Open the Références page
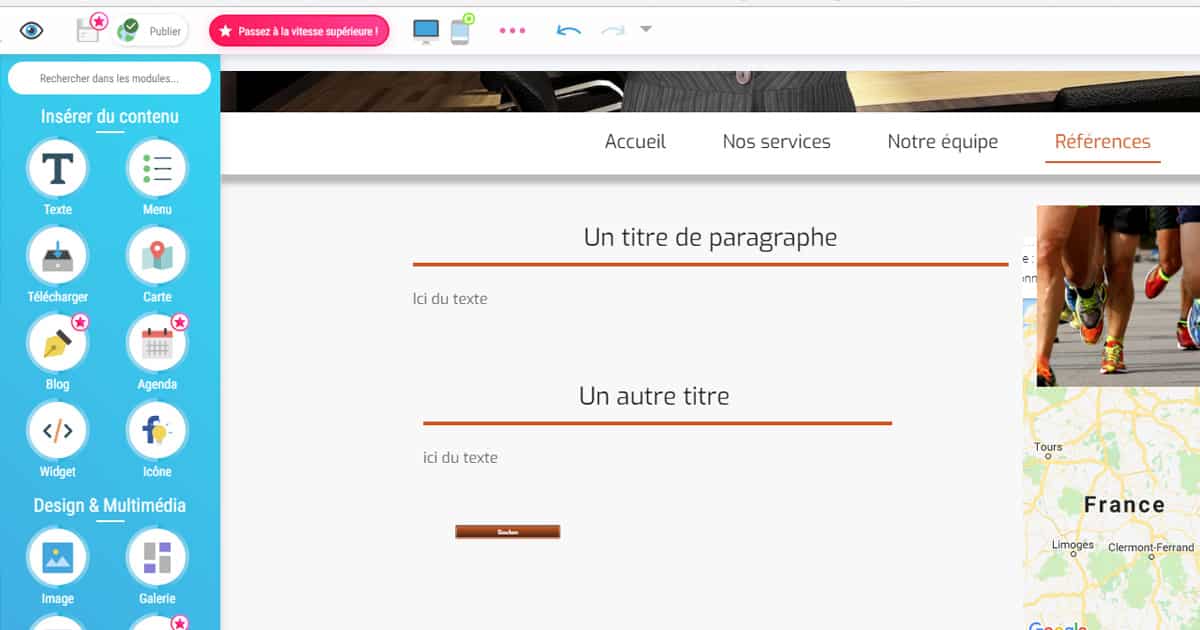Screen dimensions: 1200x630 (1103, 142)
